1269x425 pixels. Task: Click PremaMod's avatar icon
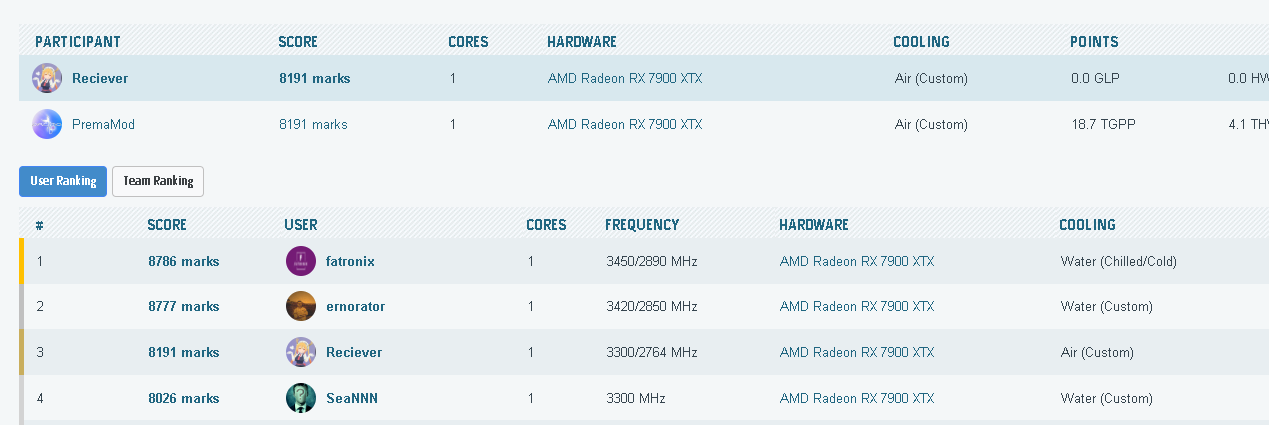click(x=47, y=124)
